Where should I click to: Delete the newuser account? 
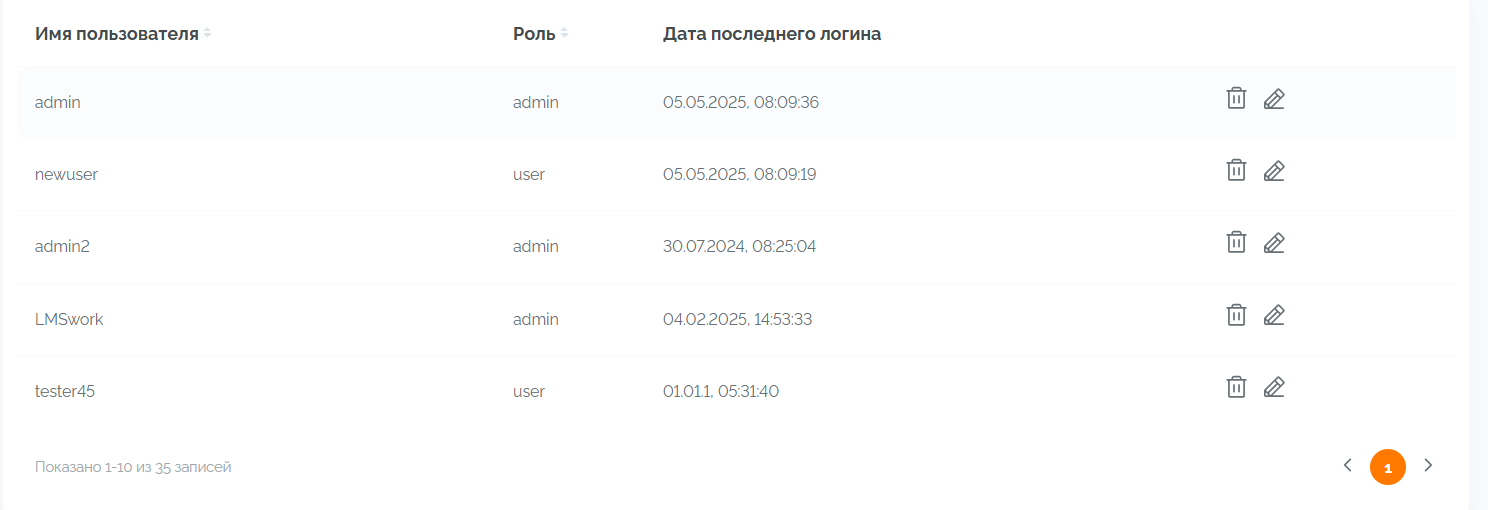point(1236,170)
